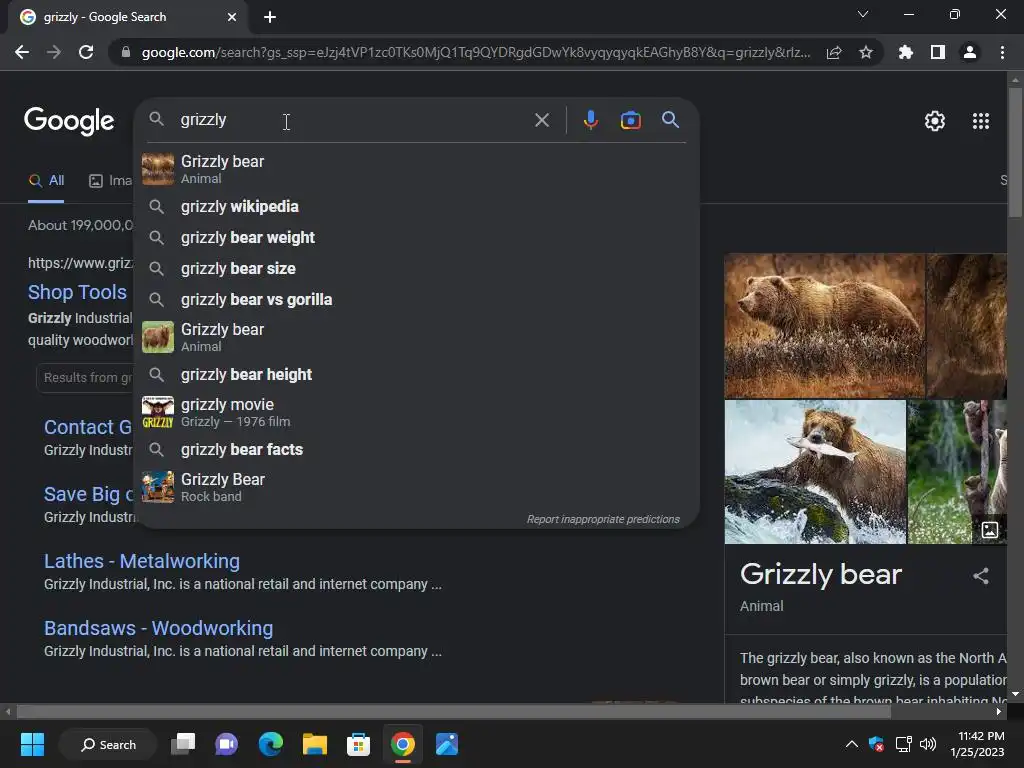The image size is (1024, 768).
Task: Open File Explorer from taskbar
Action: [314, 744]
